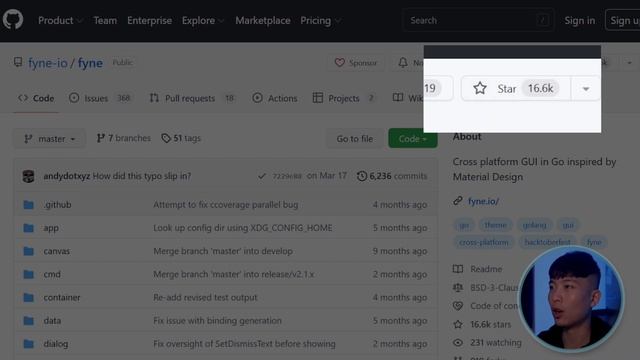The width and height of the screenshot is (640, 360).
Task: Open the andydotxyz author link
Action: 67,176
